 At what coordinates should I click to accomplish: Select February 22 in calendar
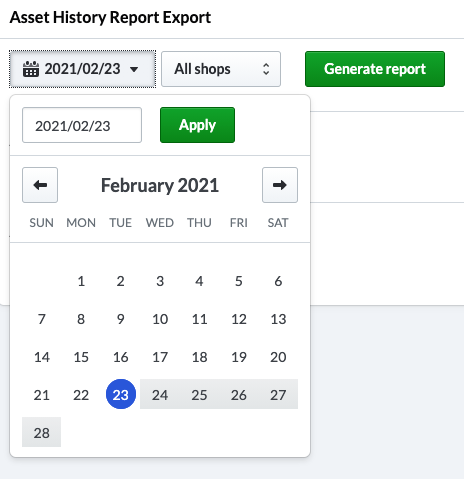pyautogui.click(x=81, y=395)
